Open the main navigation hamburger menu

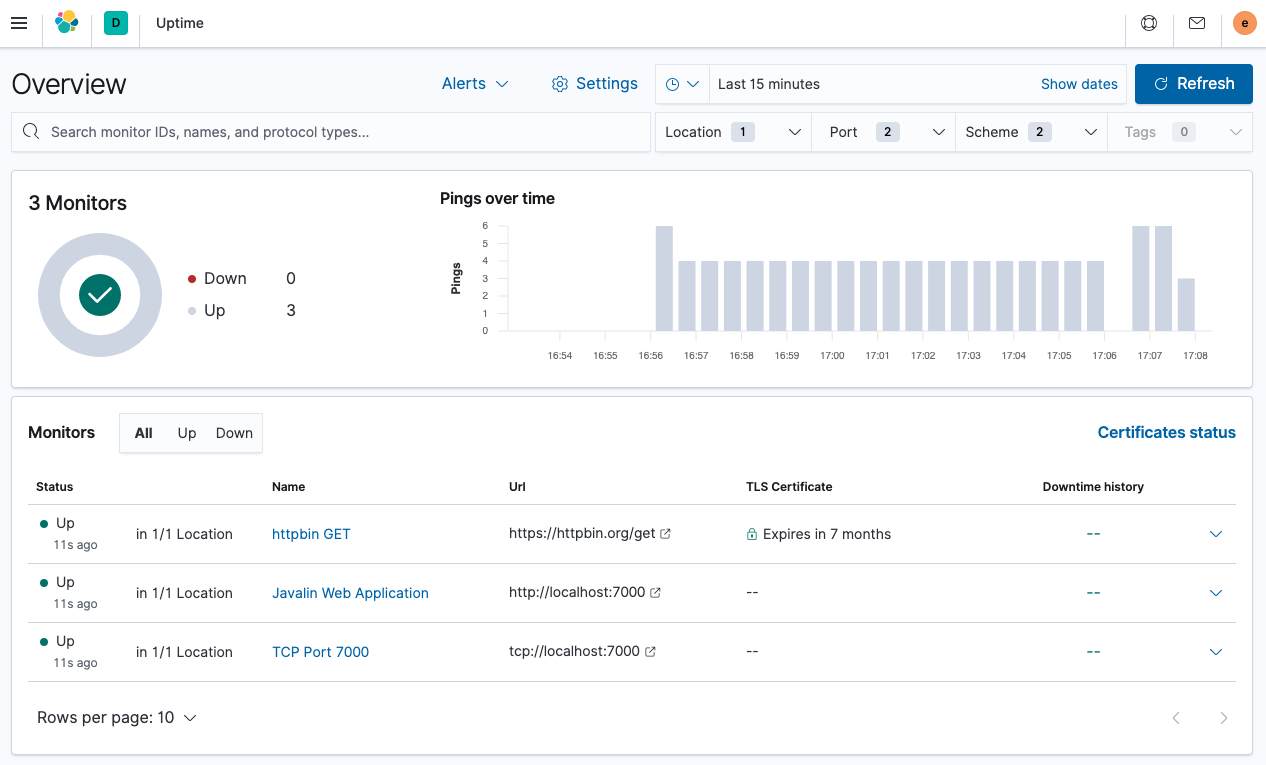(x=19, y=23)
